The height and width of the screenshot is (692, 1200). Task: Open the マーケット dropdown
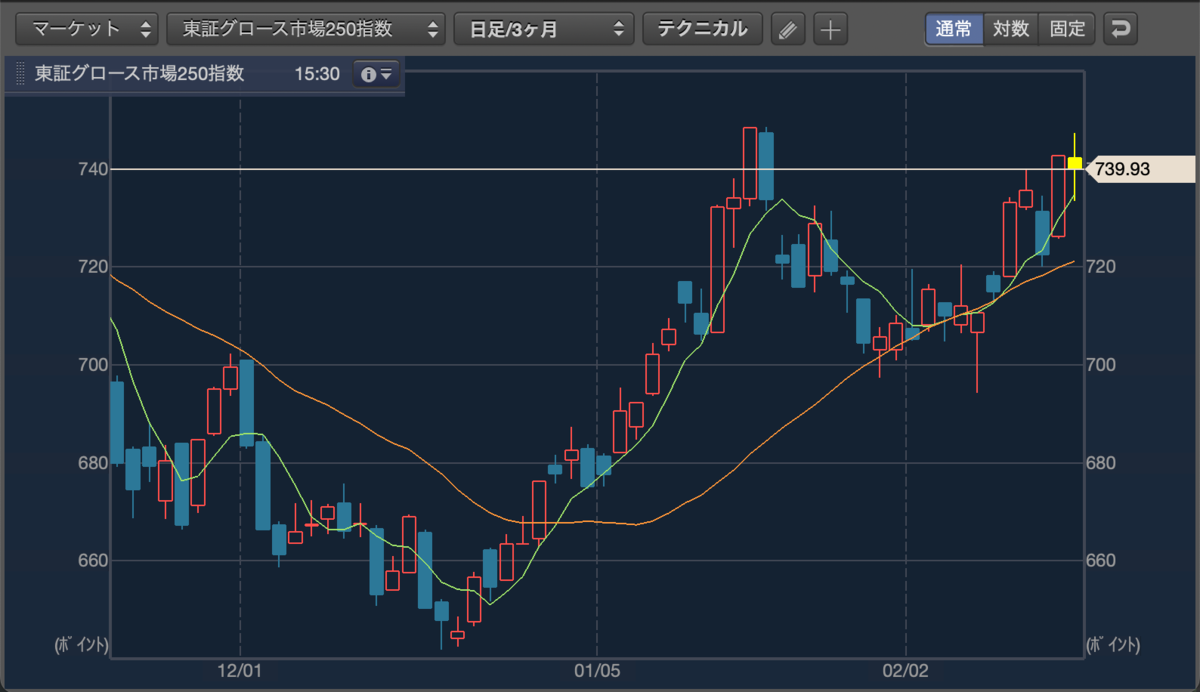coord(88,28)
